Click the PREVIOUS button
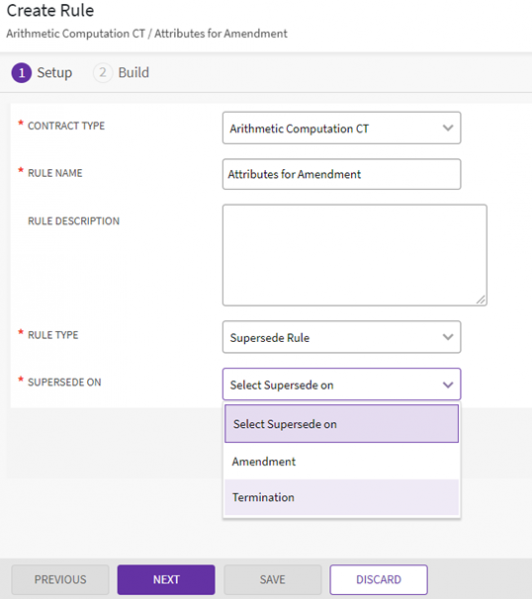This screenshot has height=599, width=532. point(60,580)
